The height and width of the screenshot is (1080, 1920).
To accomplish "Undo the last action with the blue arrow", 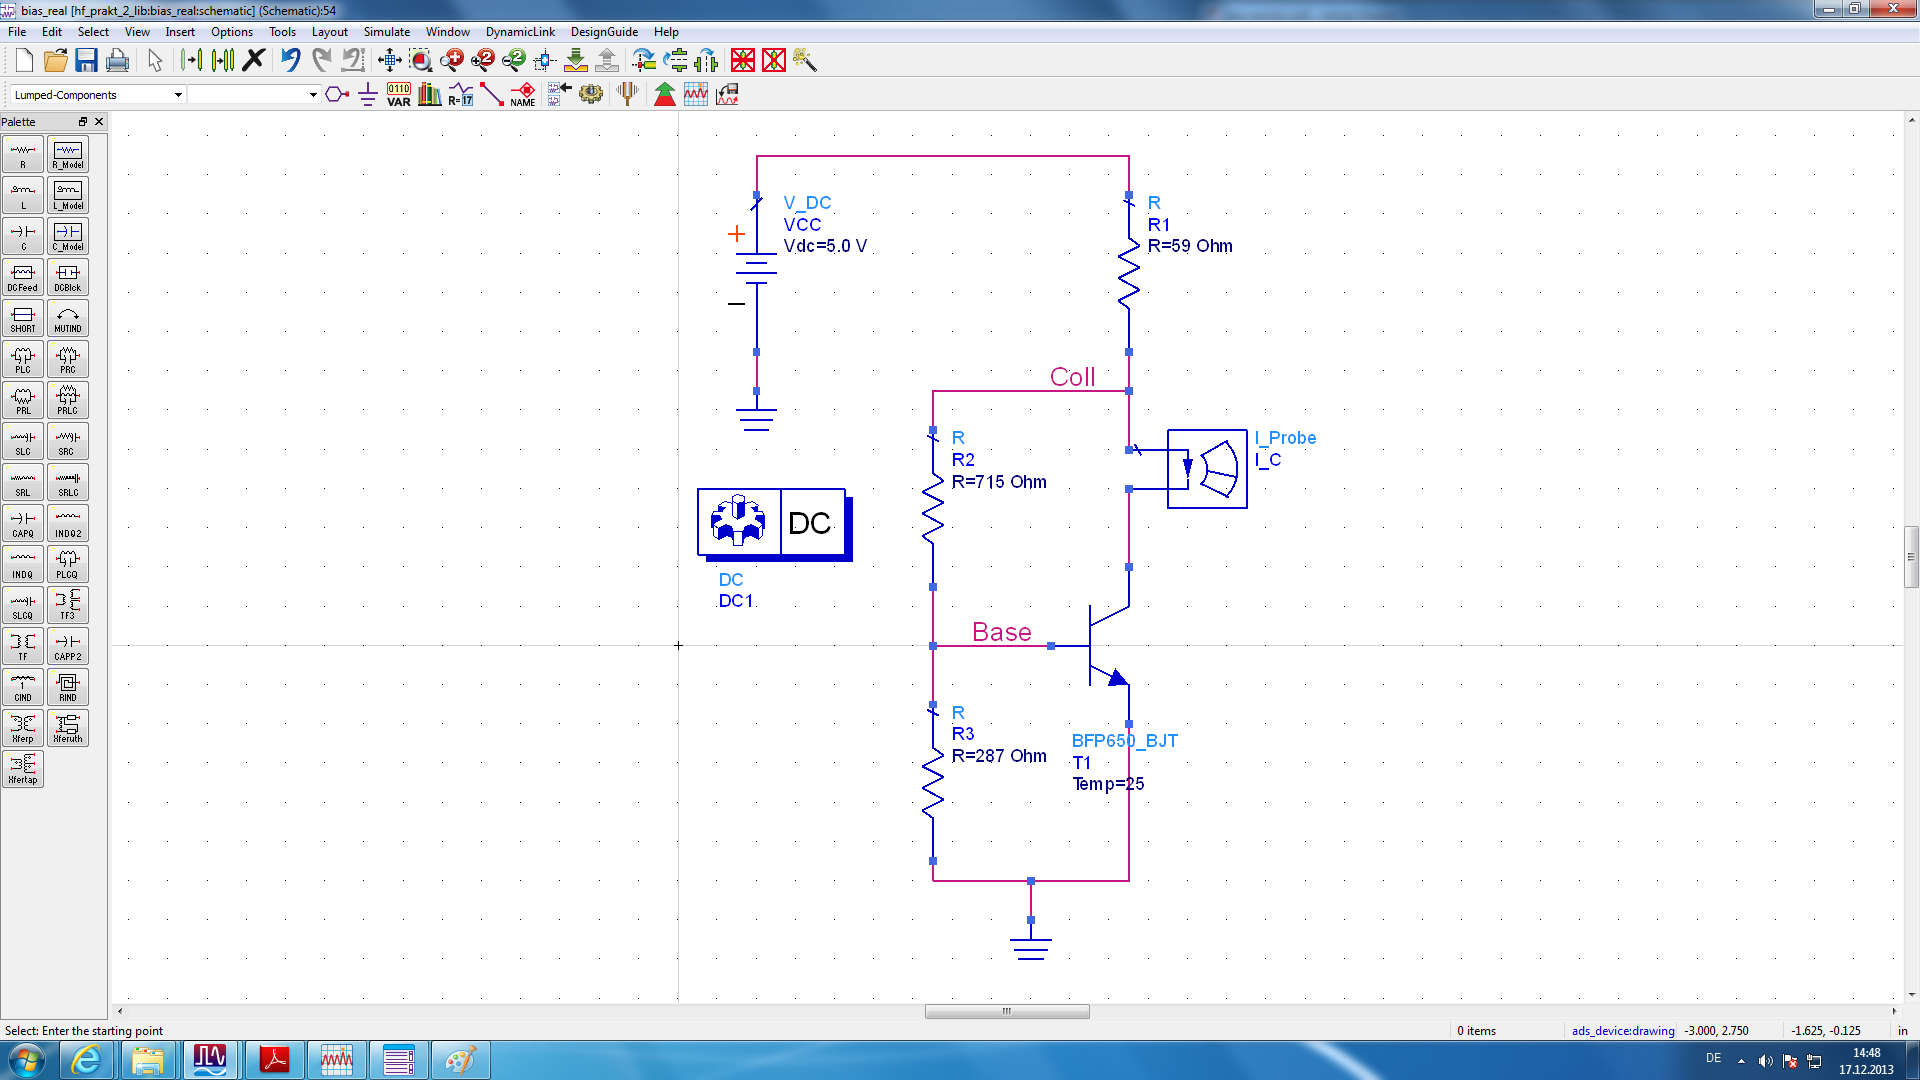I will (x=290, y=60).
